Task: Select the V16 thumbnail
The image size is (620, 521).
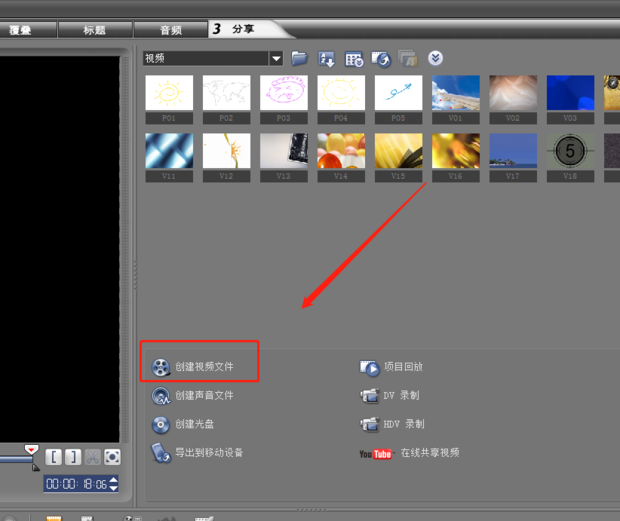Action: (x=456, y=151)
